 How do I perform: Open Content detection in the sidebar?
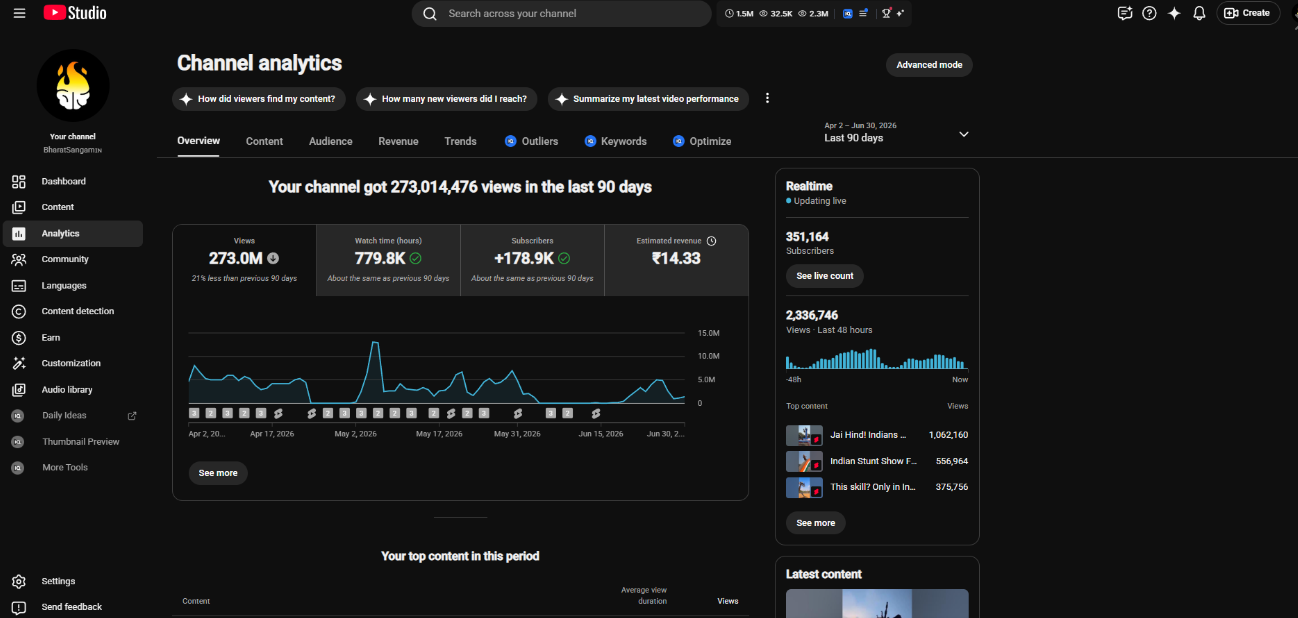click(x=71, y=311)
